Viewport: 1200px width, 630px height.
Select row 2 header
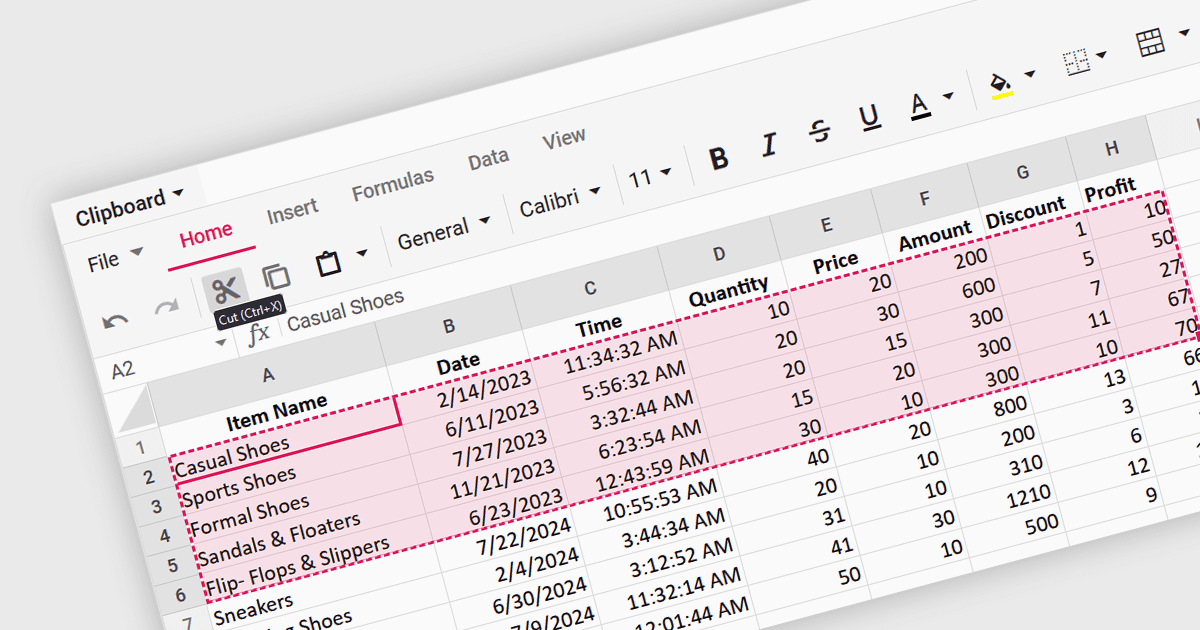(x=149, y=476)
